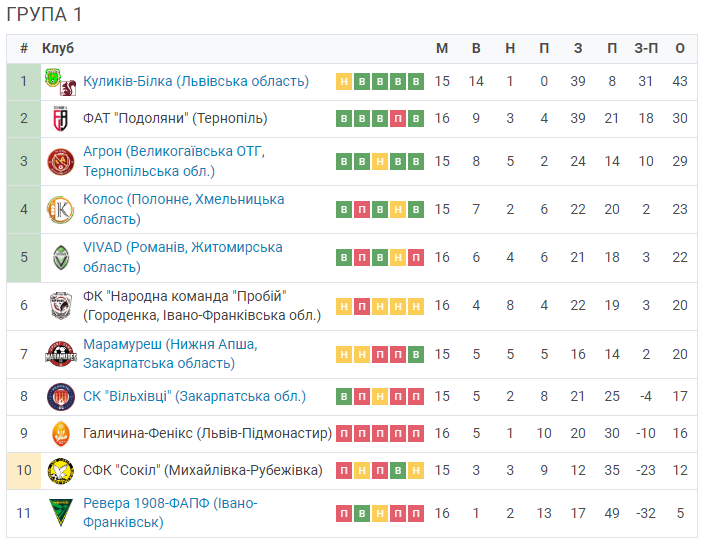Open the Марамуреш (Нижня Апша) team link

[x=170, y=354]
